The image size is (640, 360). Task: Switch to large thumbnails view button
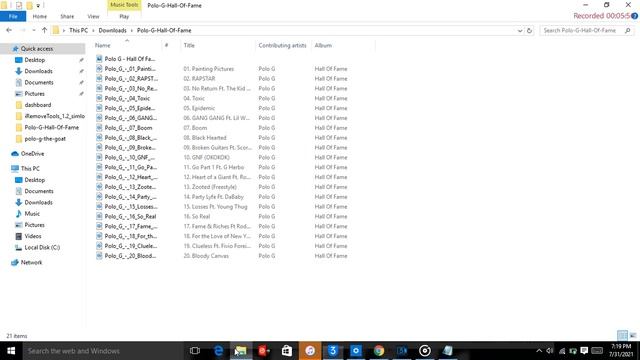pos(633,336)
